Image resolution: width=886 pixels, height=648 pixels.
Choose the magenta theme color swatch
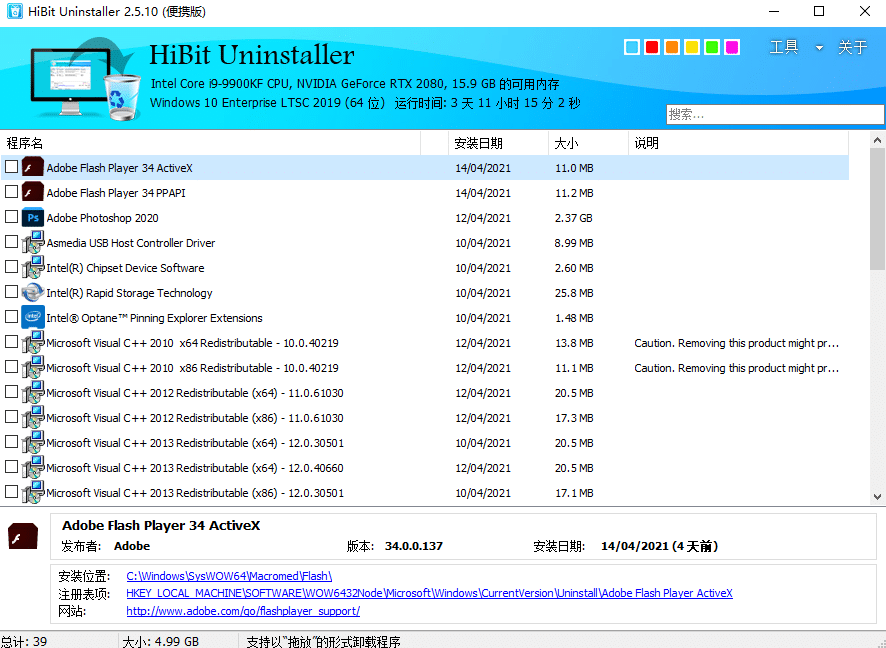(x=732, y=47)
